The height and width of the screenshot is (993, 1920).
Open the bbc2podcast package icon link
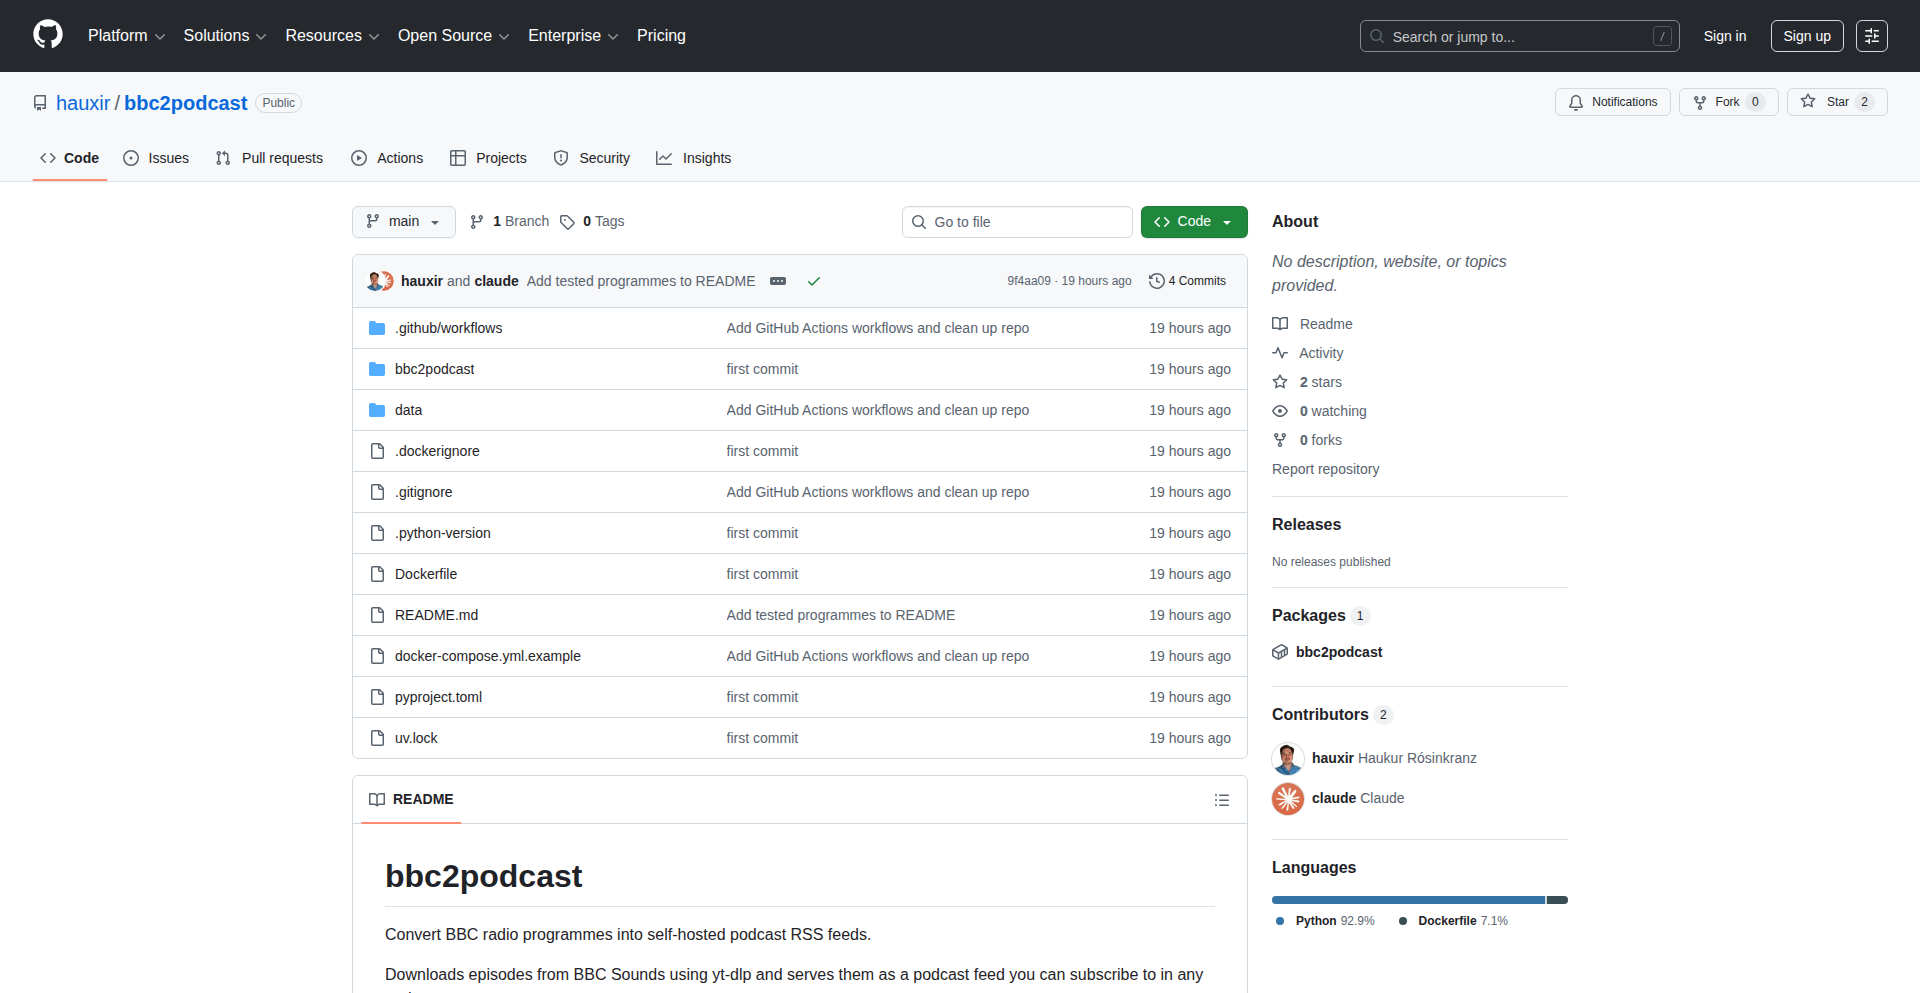(x=1280, y=652)
